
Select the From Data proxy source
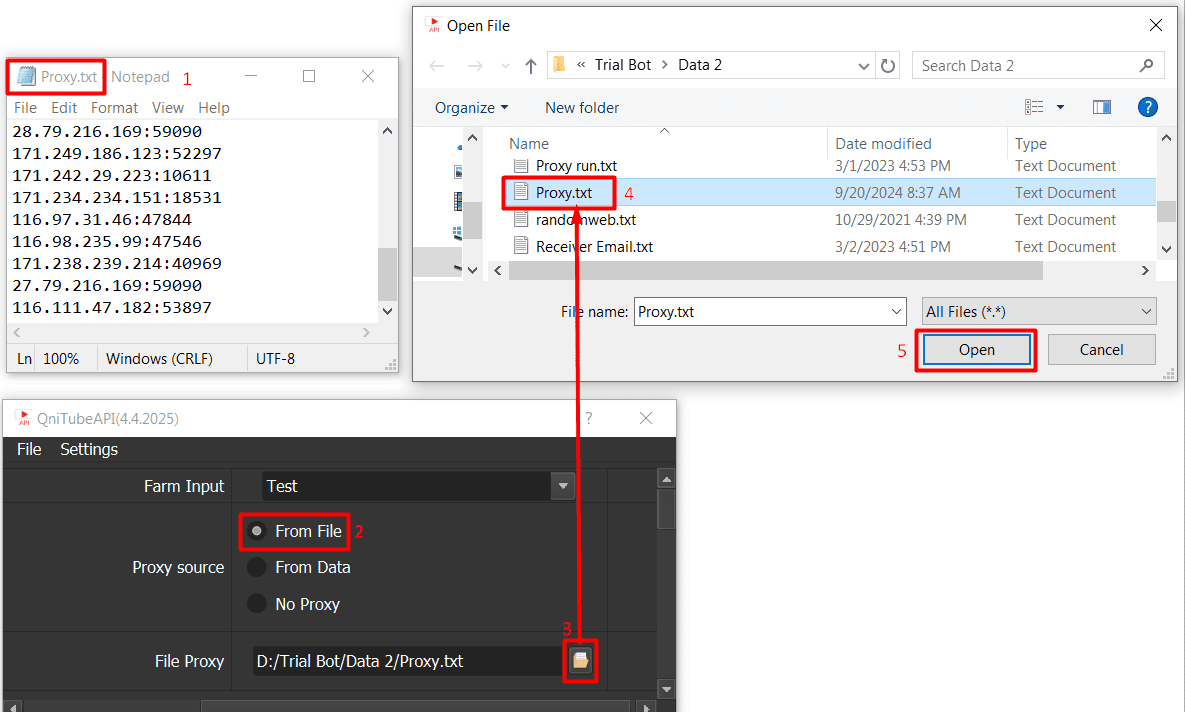(x=257, y=567)
